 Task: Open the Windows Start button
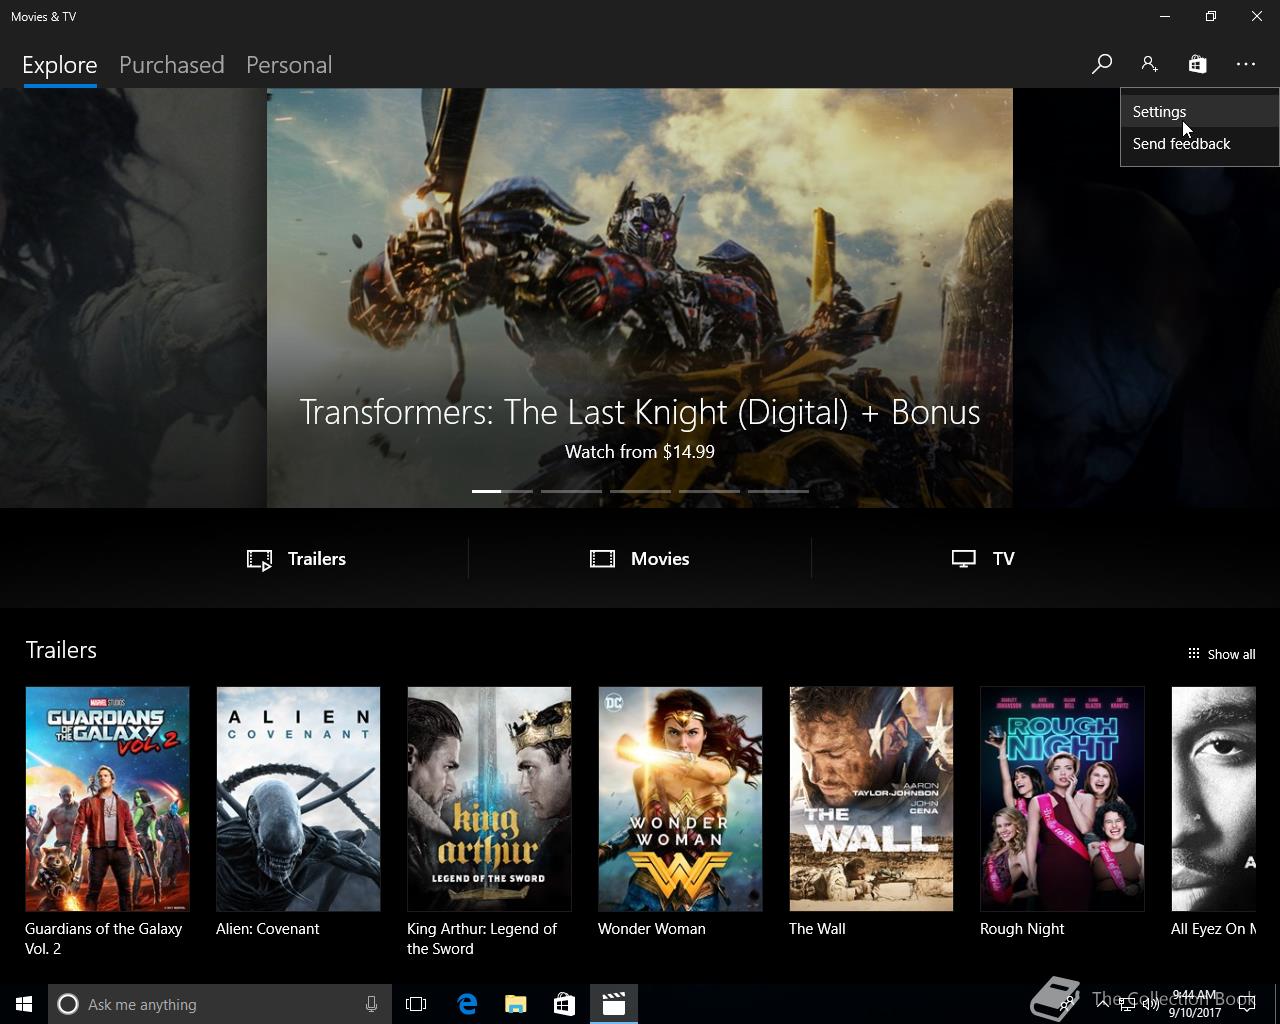tap(24, 1004)
